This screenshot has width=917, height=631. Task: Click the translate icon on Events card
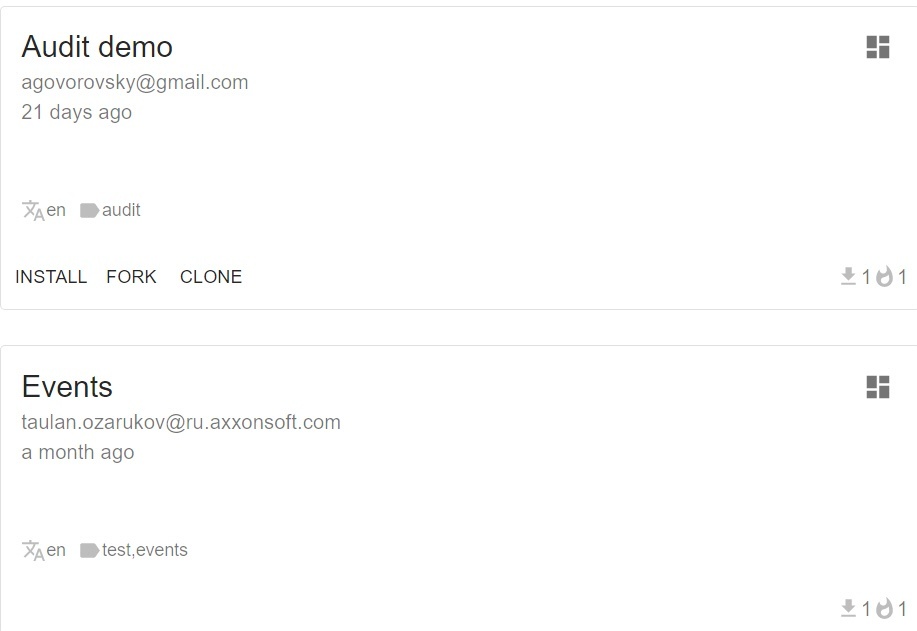point(33,551)
